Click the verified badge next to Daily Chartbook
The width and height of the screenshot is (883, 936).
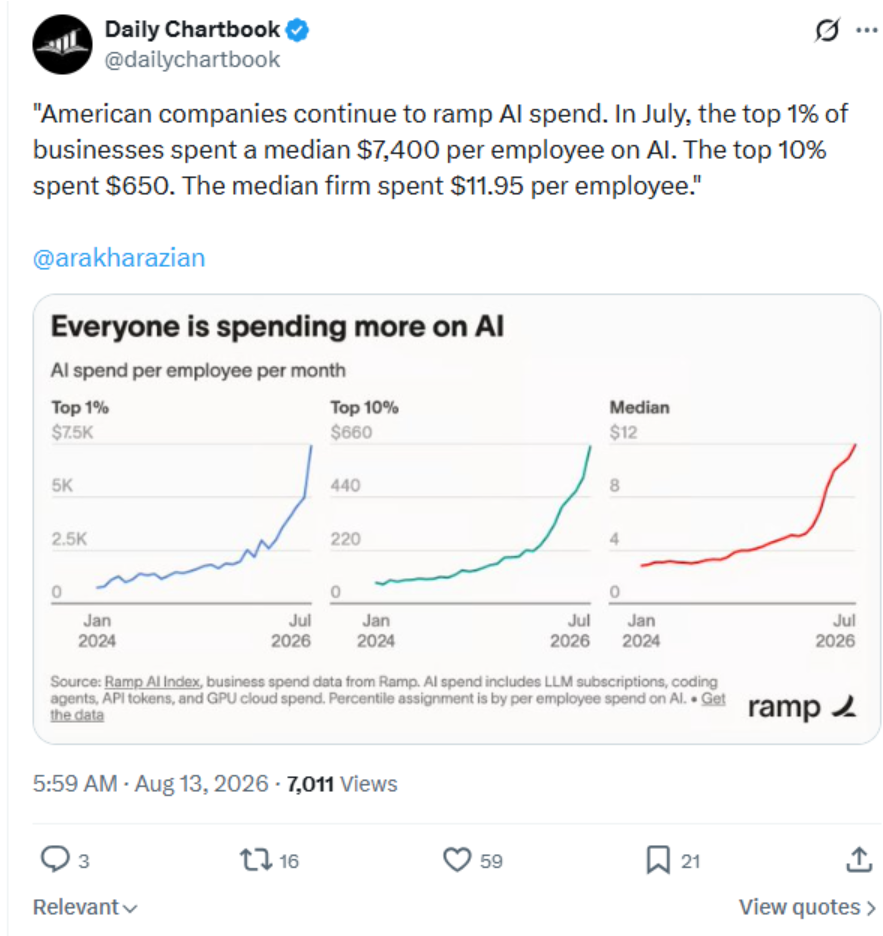click(x=297, y=30)
